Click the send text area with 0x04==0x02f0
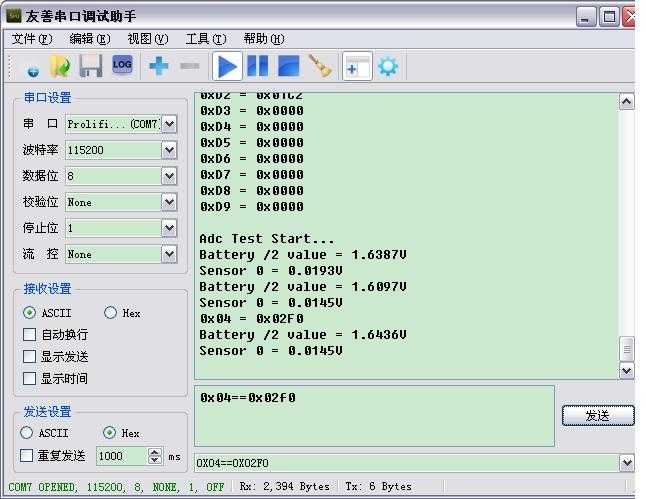 tap(374, 416)
